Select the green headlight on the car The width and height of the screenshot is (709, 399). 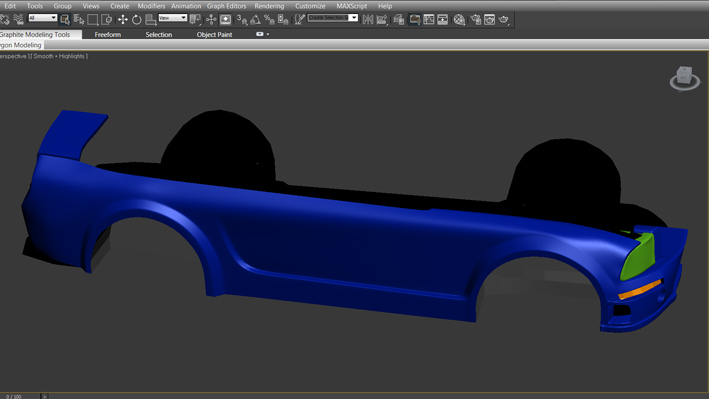coord(638,257)
